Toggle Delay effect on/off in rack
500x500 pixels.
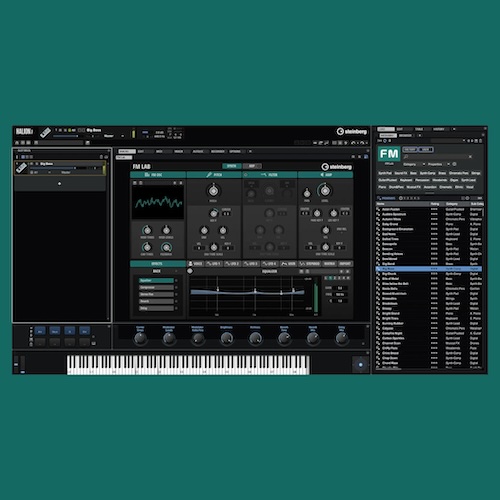pos(176,308)
